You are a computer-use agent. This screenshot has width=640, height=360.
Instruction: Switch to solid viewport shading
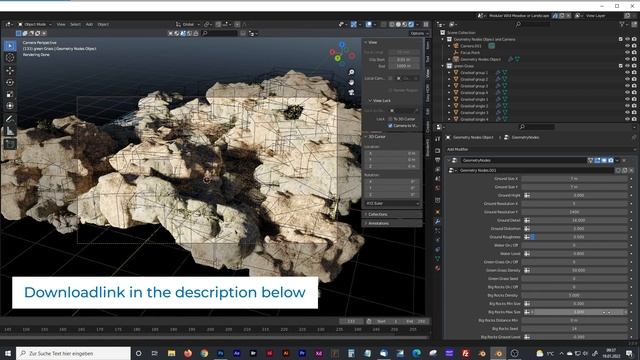coord(398,24)
